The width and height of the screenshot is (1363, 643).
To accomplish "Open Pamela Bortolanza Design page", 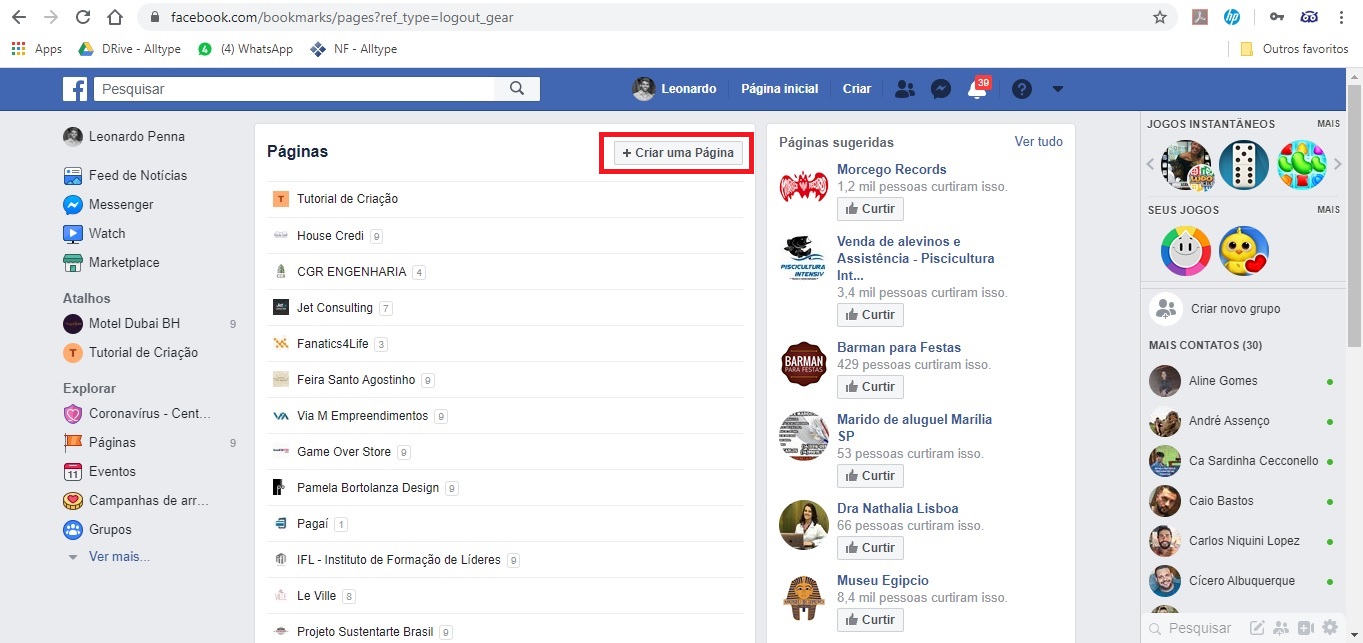I will [x=367, y=488].
